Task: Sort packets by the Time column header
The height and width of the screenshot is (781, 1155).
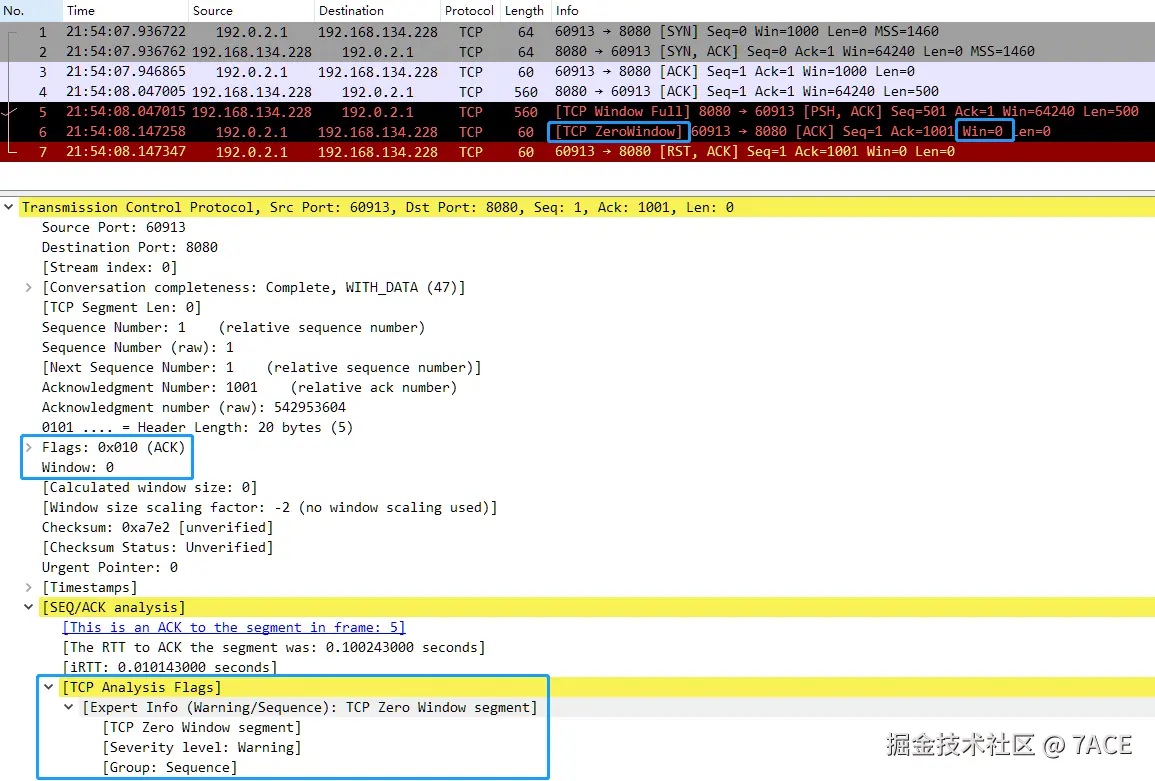Action: 125,10
